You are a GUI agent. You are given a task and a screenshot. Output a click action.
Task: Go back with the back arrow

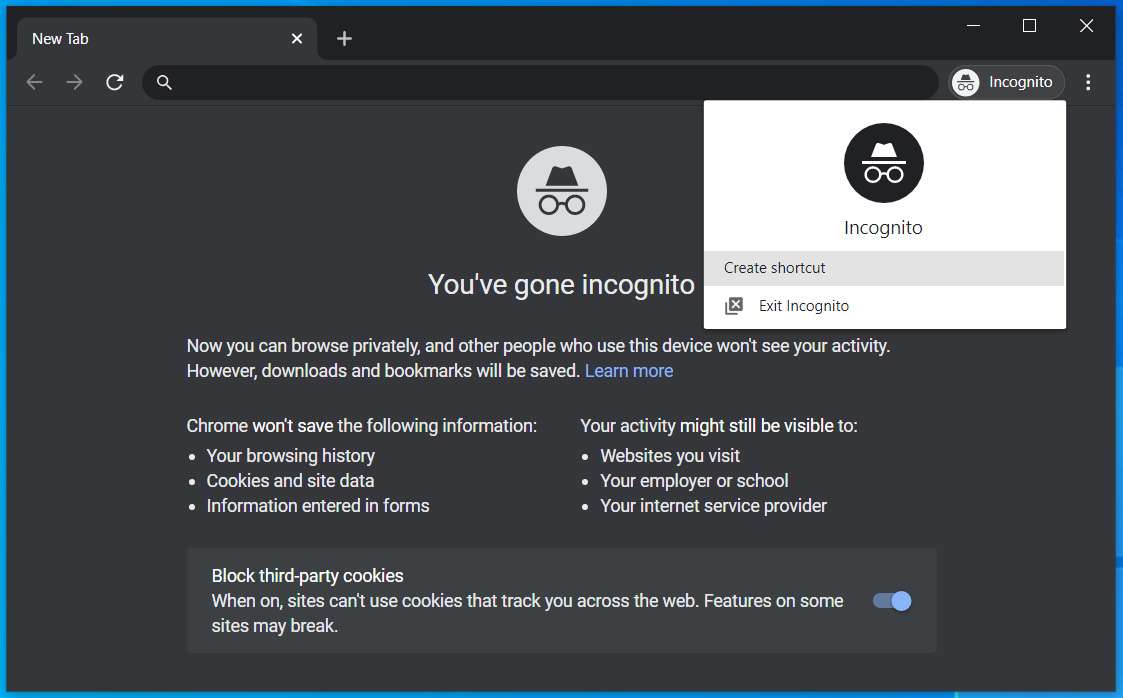click(34, 82)
